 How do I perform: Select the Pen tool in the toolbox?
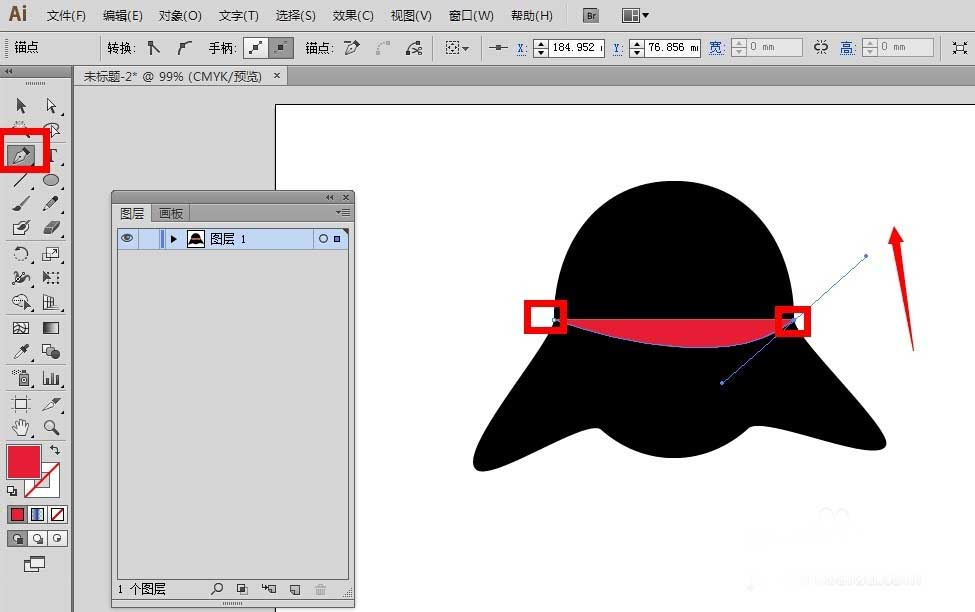pos(21,155)
